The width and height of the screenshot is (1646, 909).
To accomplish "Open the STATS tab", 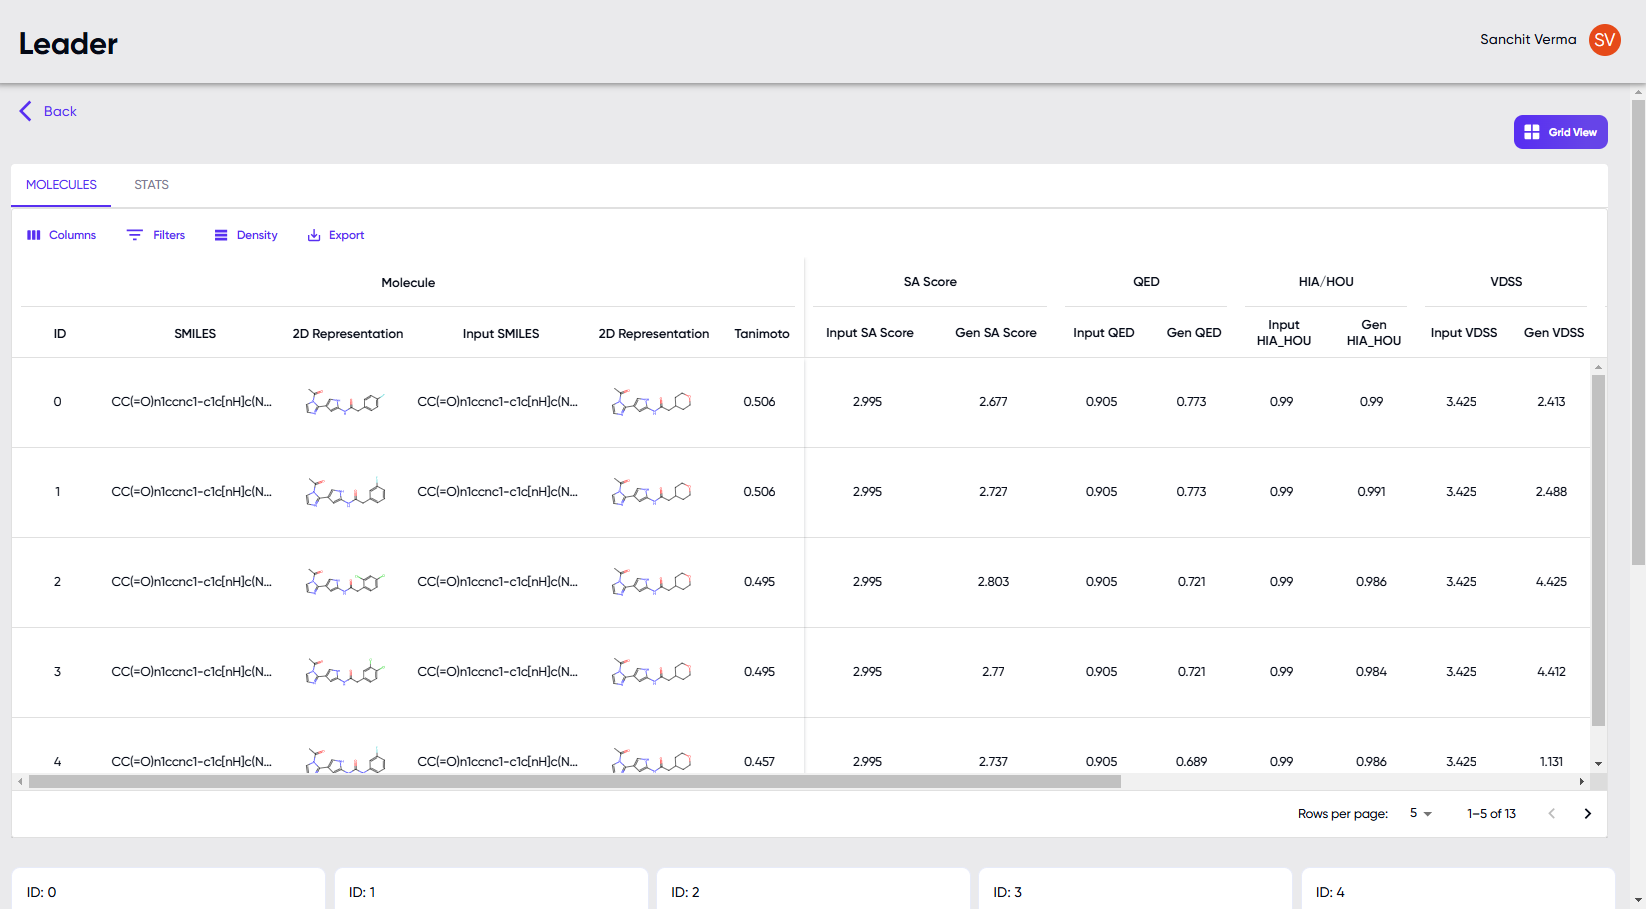I will click(151, 185).
